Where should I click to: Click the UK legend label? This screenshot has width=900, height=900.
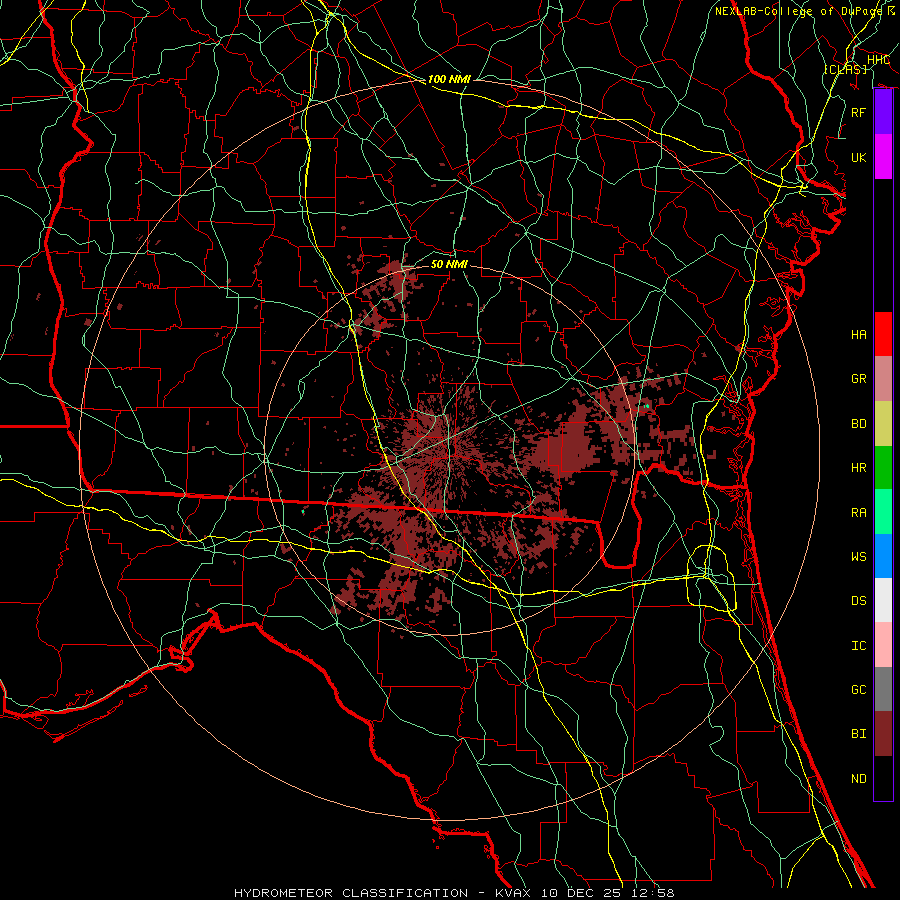(859, 157)
